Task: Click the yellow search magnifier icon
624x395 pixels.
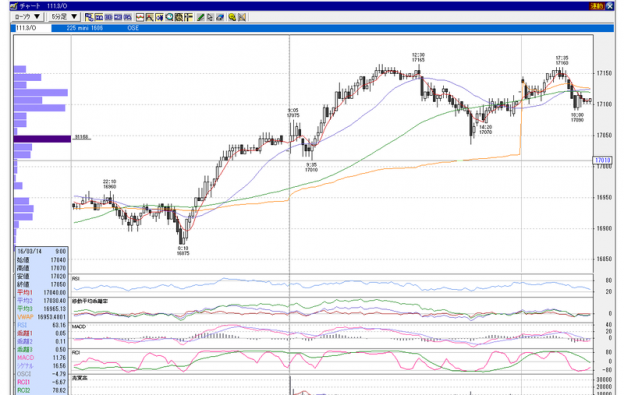Action: pos(232,17)
